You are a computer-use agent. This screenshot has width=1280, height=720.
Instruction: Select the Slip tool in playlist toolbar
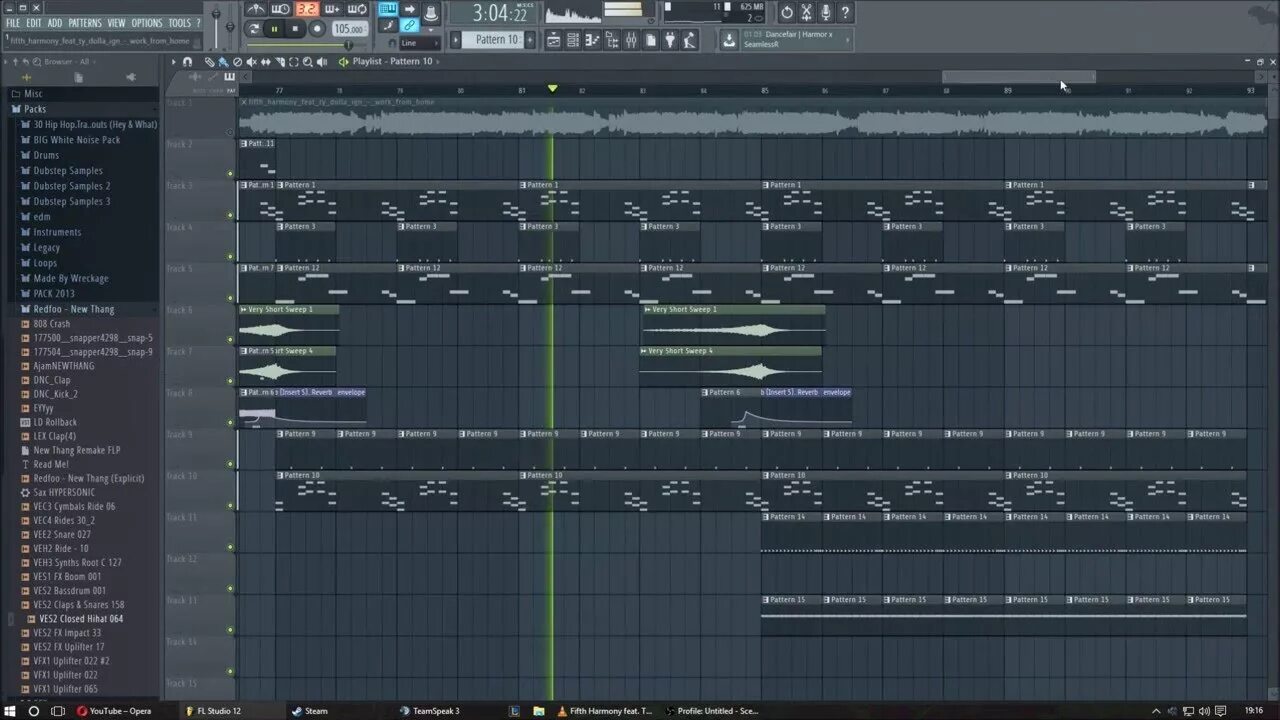tap(265, 62)
